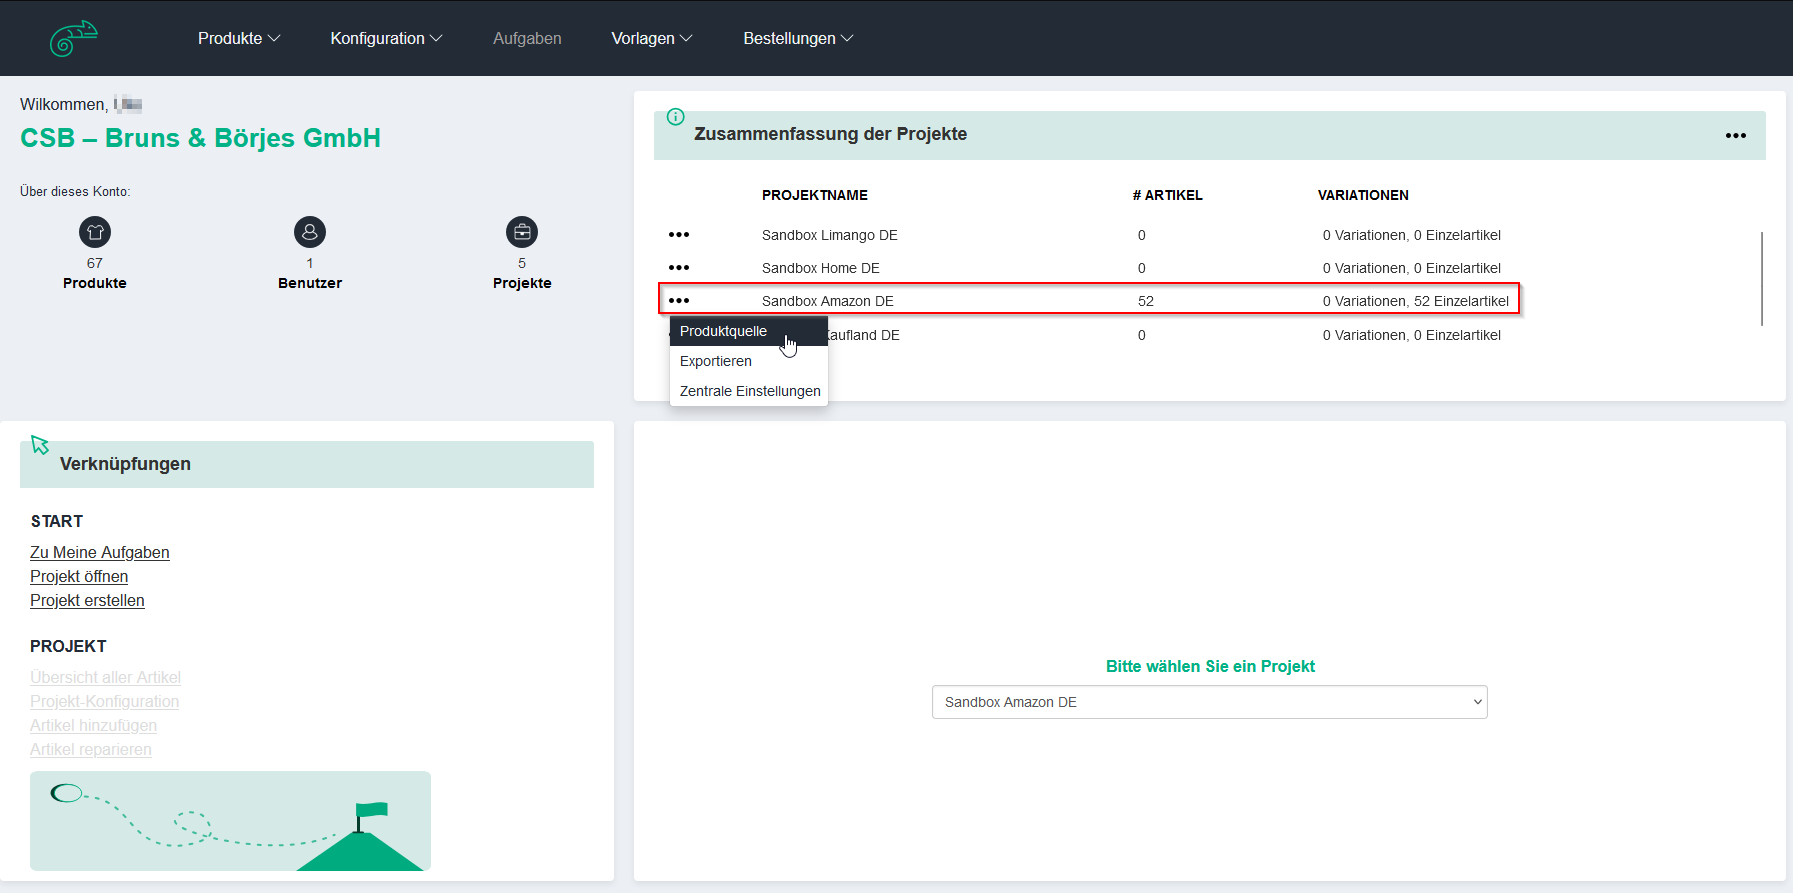
Task: Open the project selector showing Sandbox Amazon DE
Action: pyautogui.click(x=1210, y=702)
